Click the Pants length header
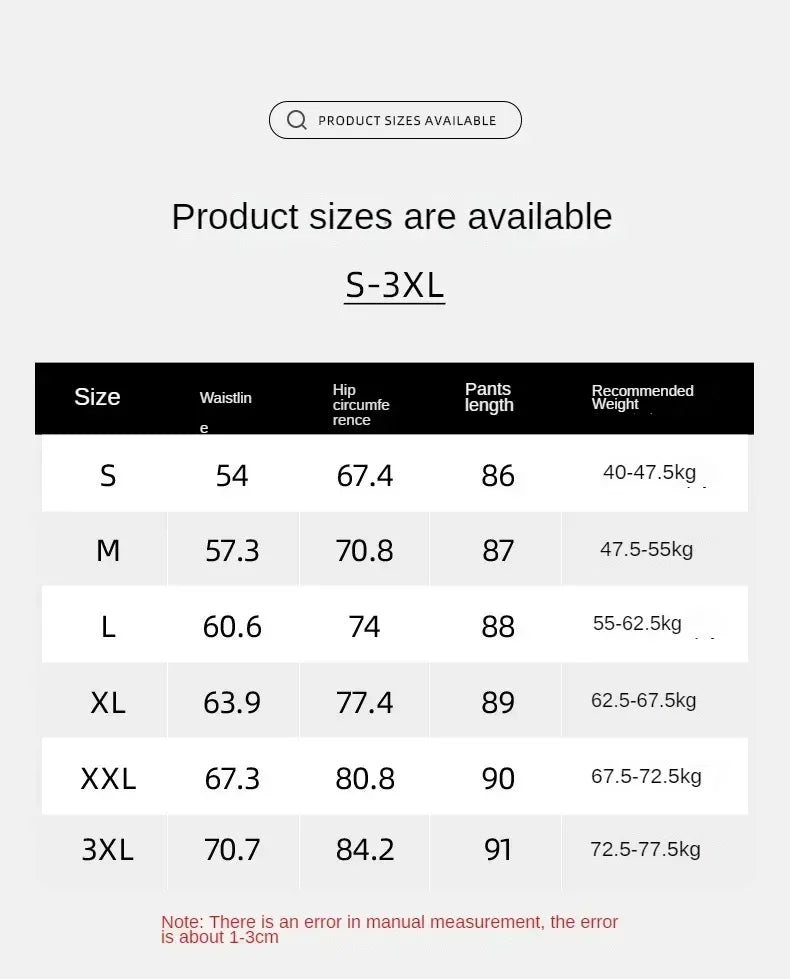The height and width of the screenshot is (979, 790). tap(489, 397)
